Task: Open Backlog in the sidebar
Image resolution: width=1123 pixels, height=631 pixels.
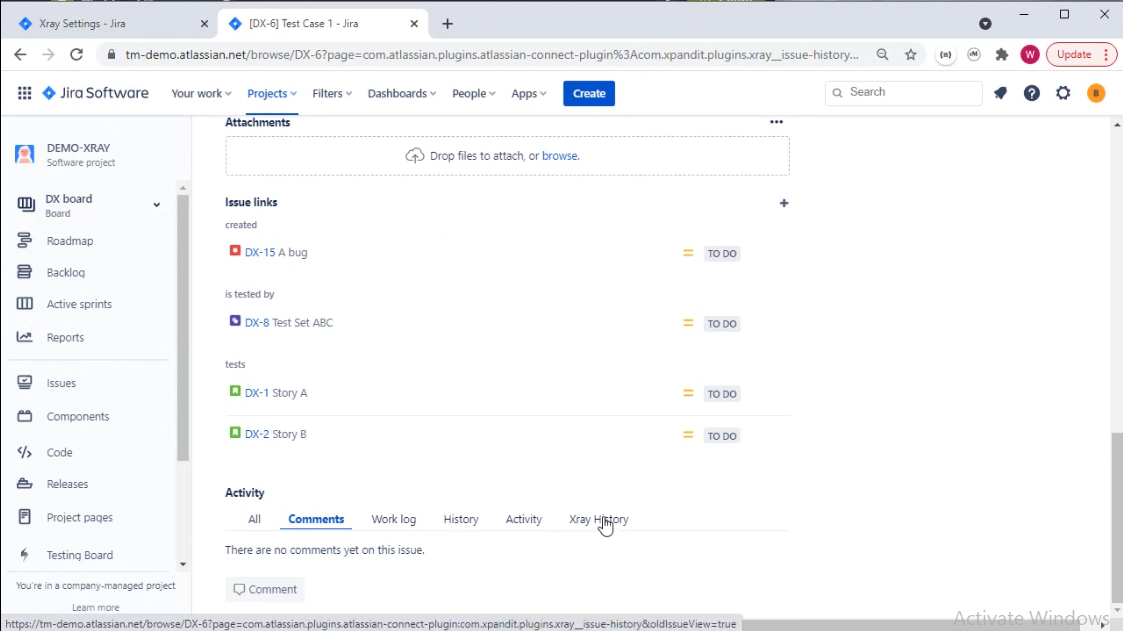Action: coord(65,272)
